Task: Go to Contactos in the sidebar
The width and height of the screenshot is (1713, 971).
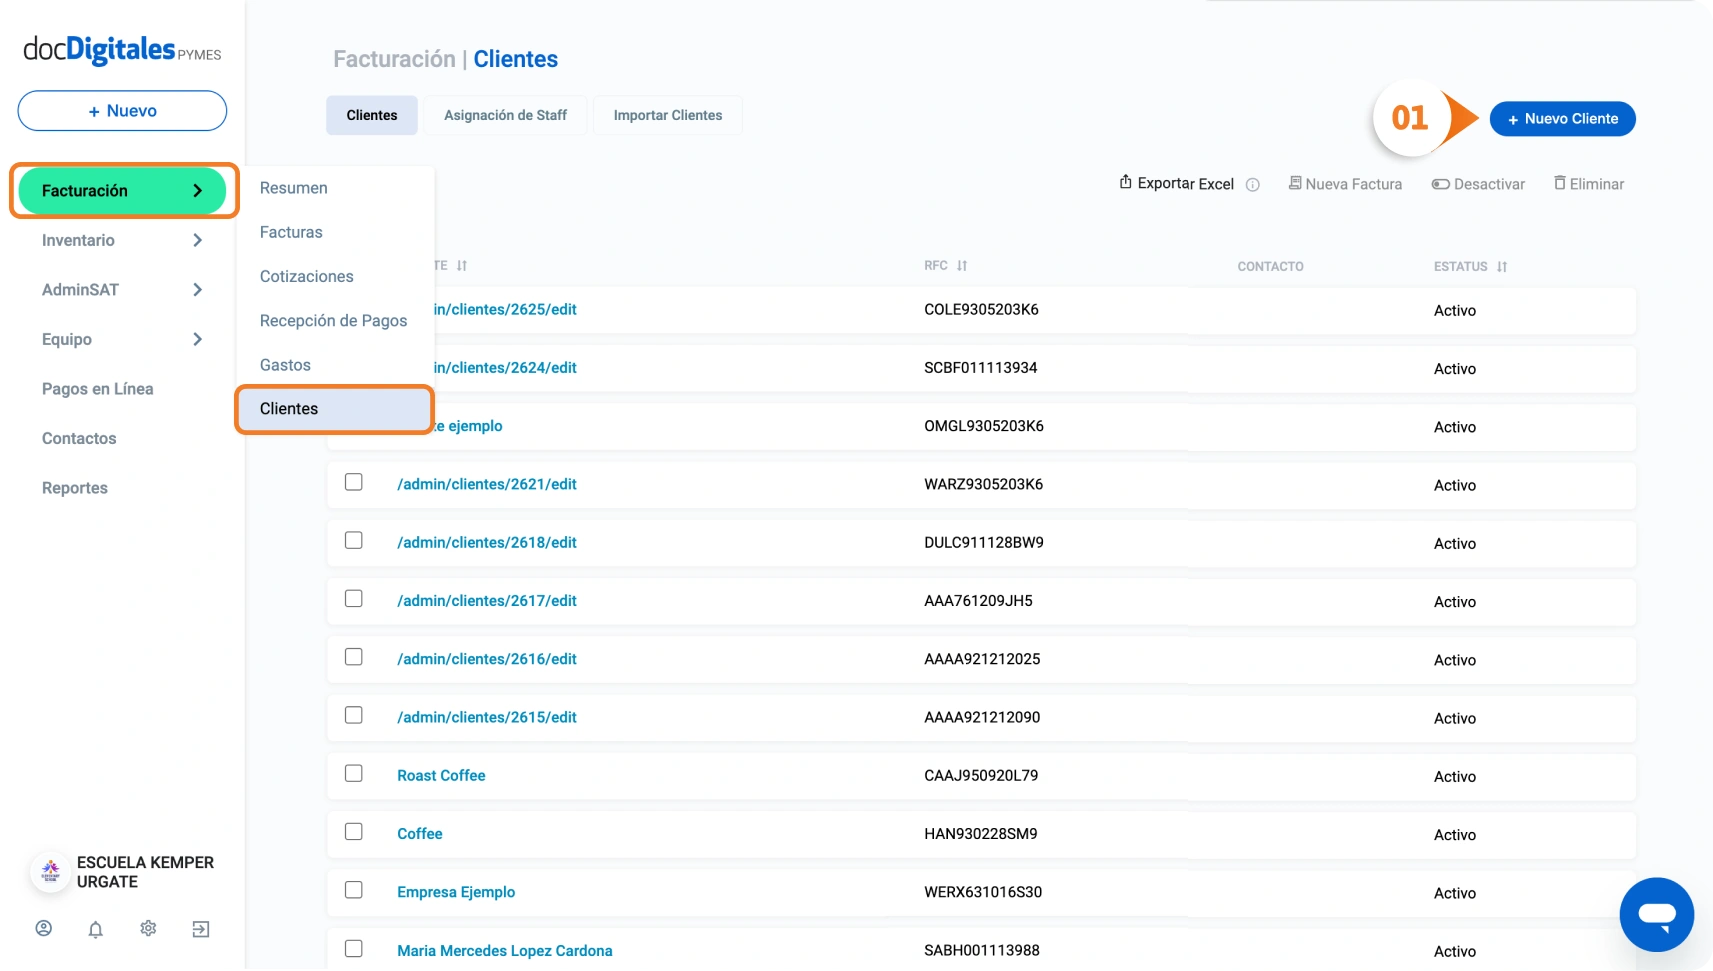Action: (79, 438)
